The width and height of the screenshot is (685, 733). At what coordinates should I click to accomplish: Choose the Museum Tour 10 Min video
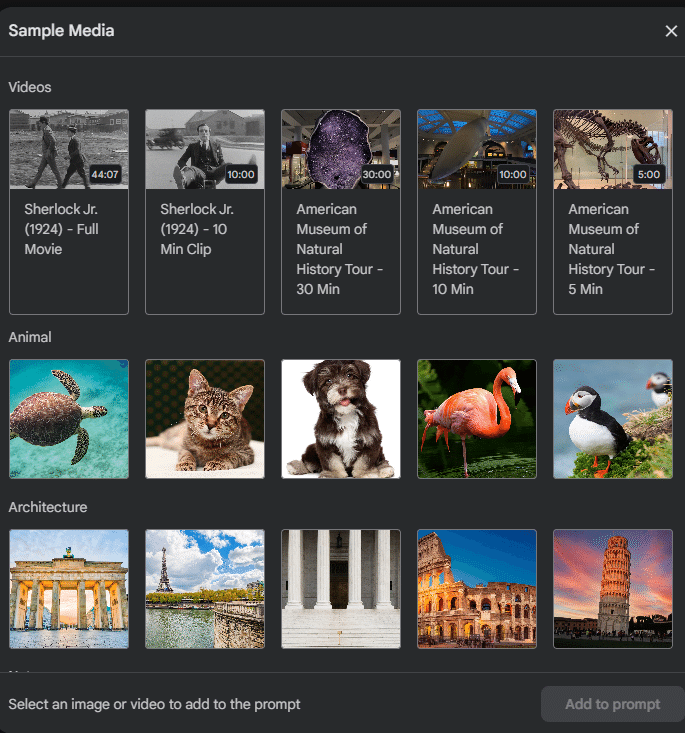pos(477,212)
